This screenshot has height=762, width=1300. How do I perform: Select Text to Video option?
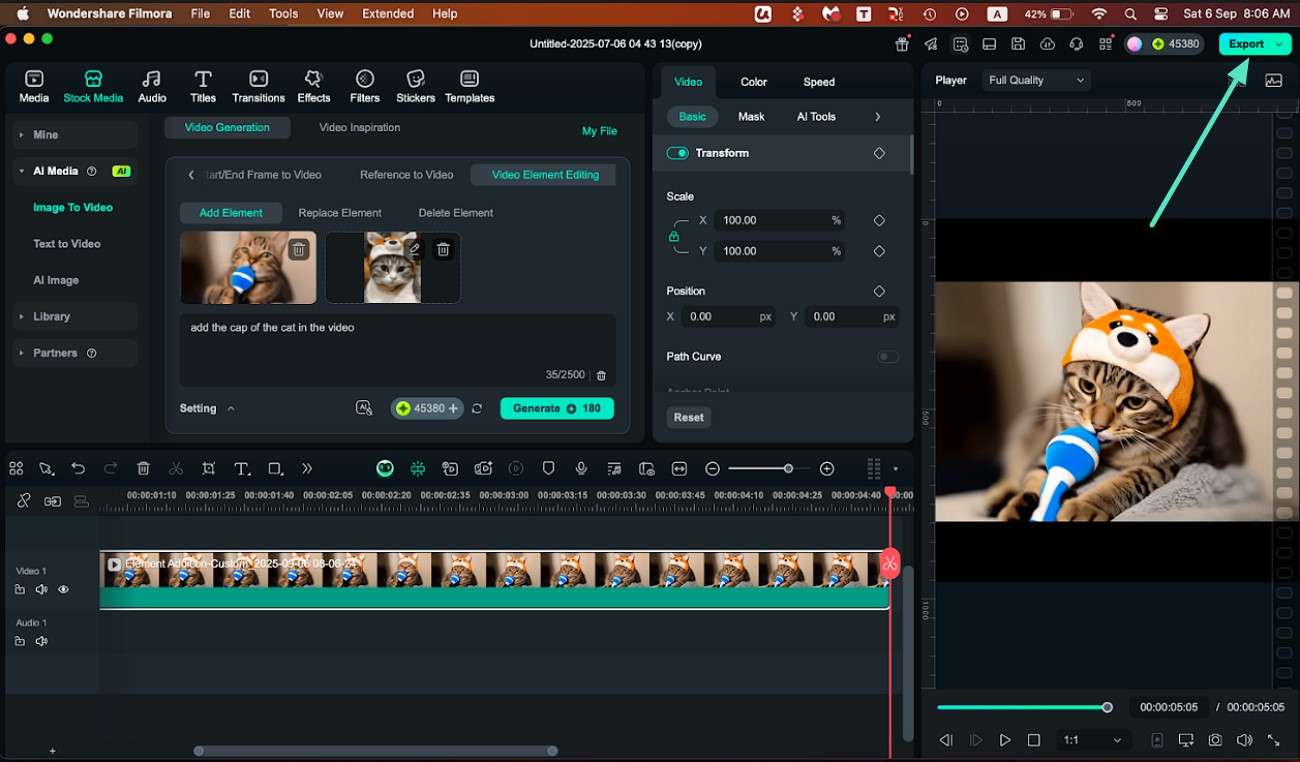67,244
